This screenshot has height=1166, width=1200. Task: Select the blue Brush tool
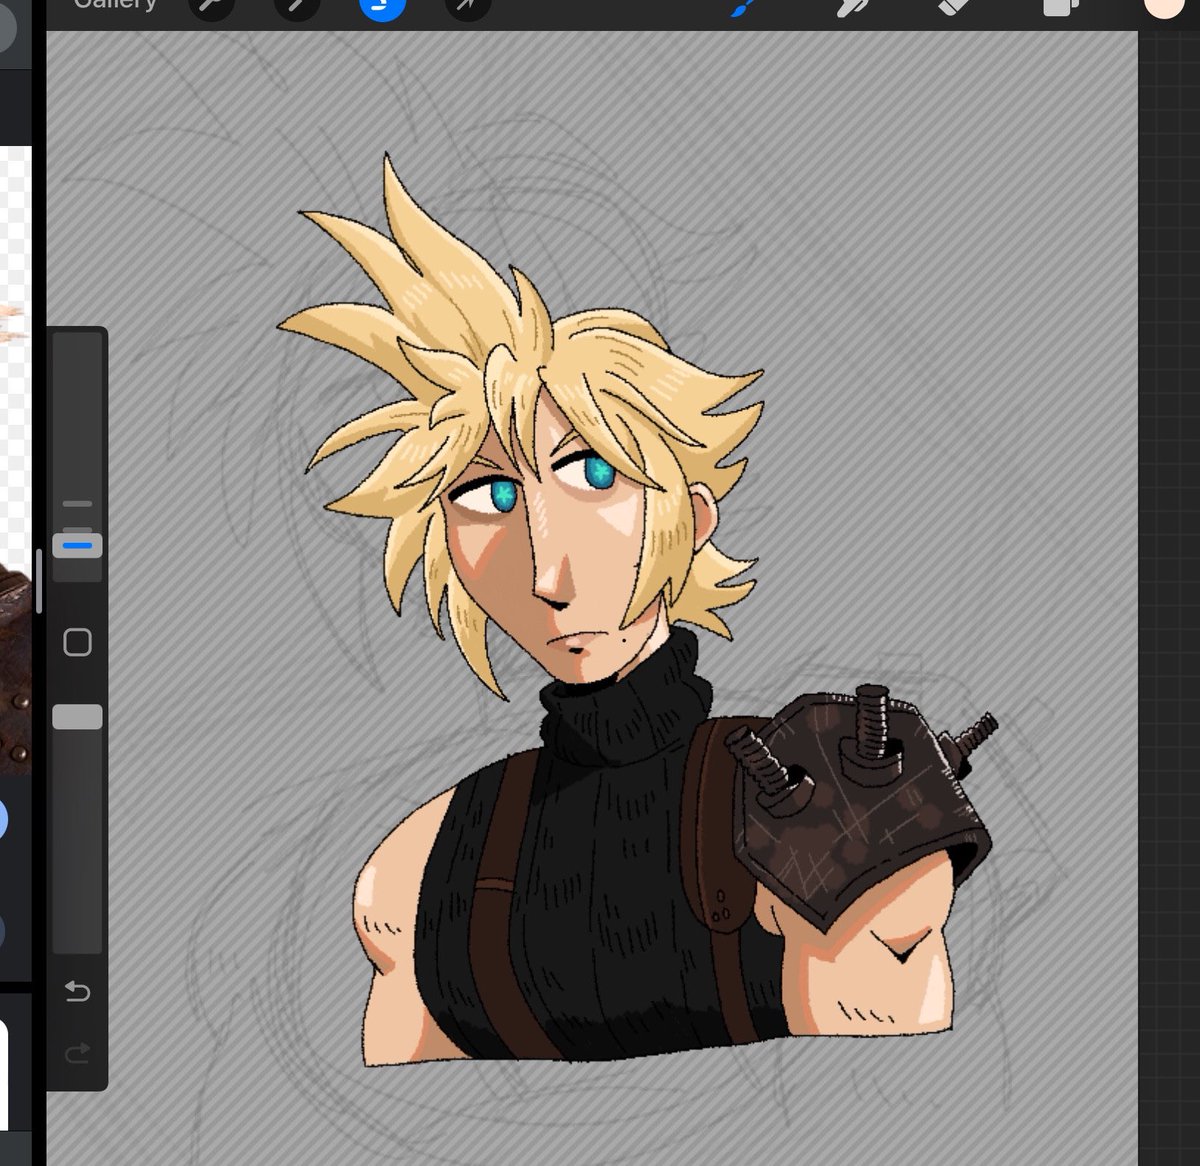click(x=741, y=8)
